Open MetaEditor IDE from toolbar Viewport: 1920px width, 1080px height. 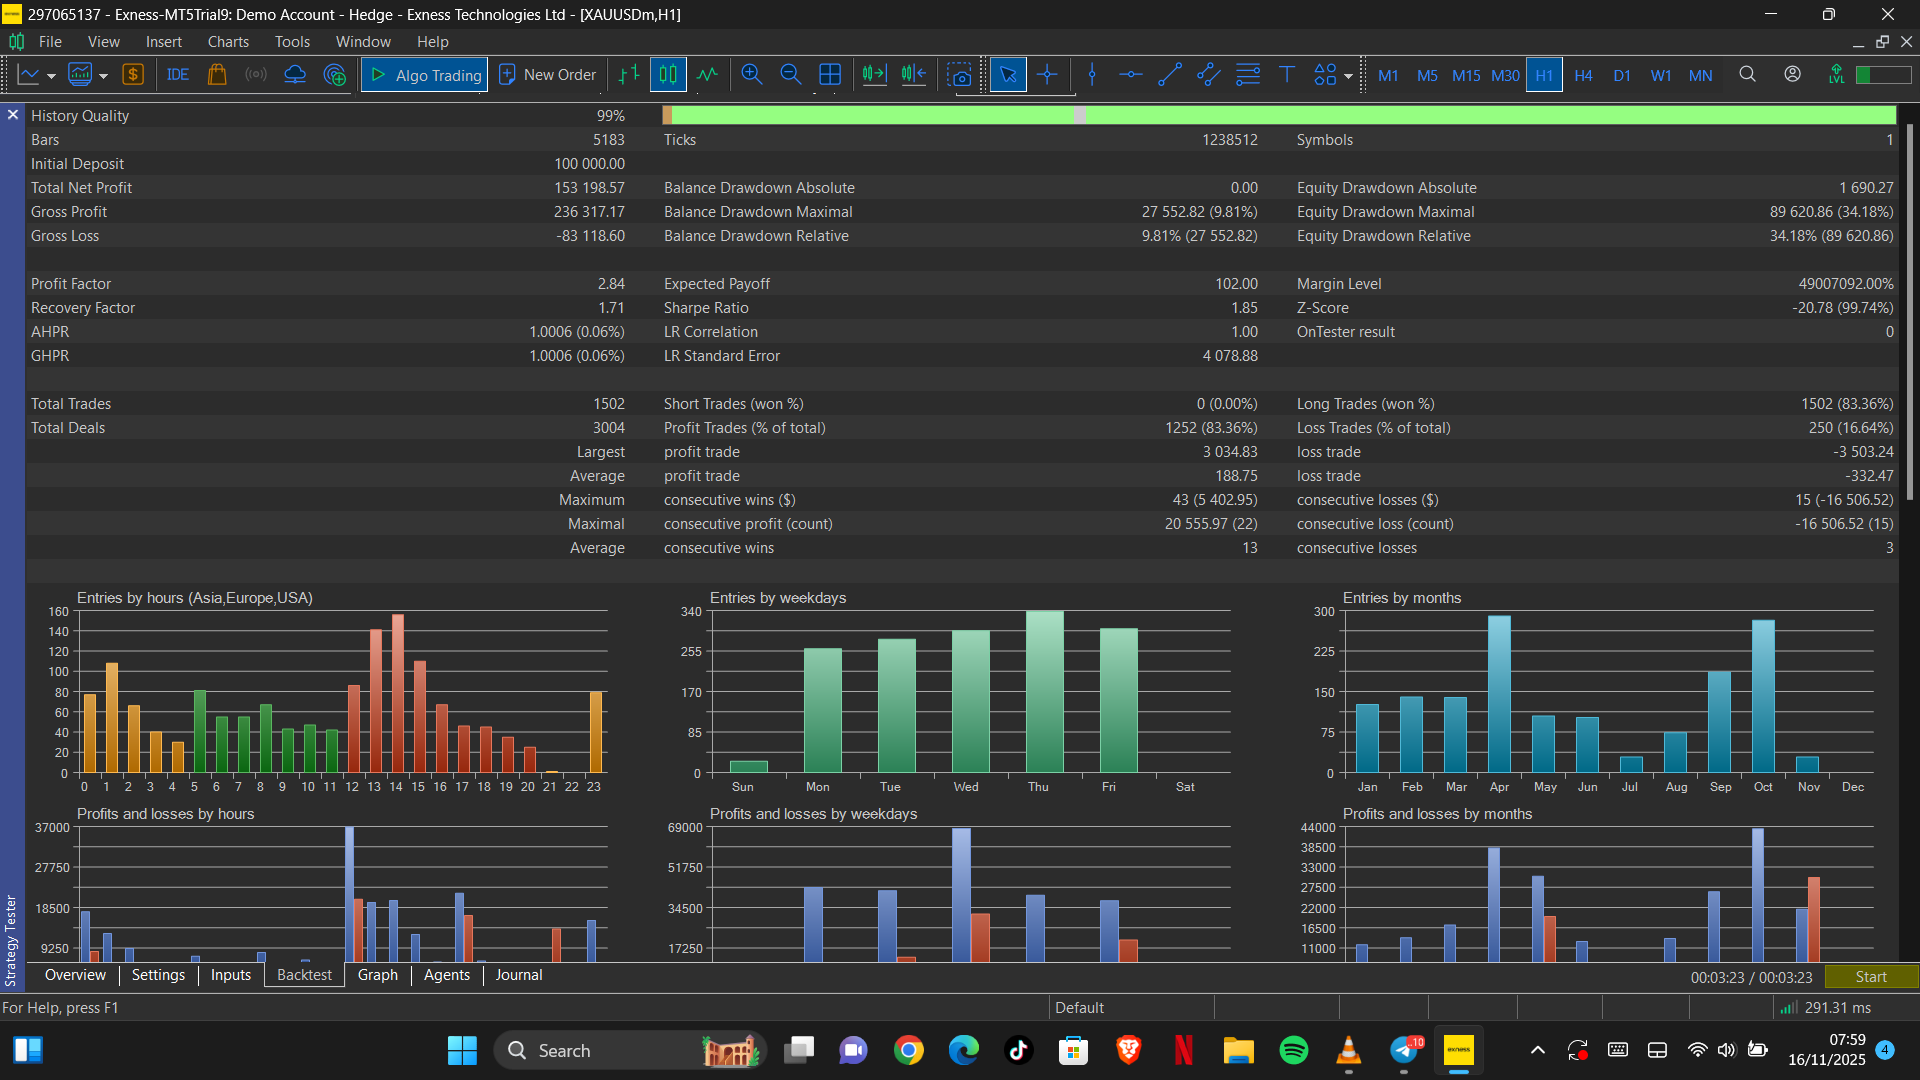coord(178,75)
